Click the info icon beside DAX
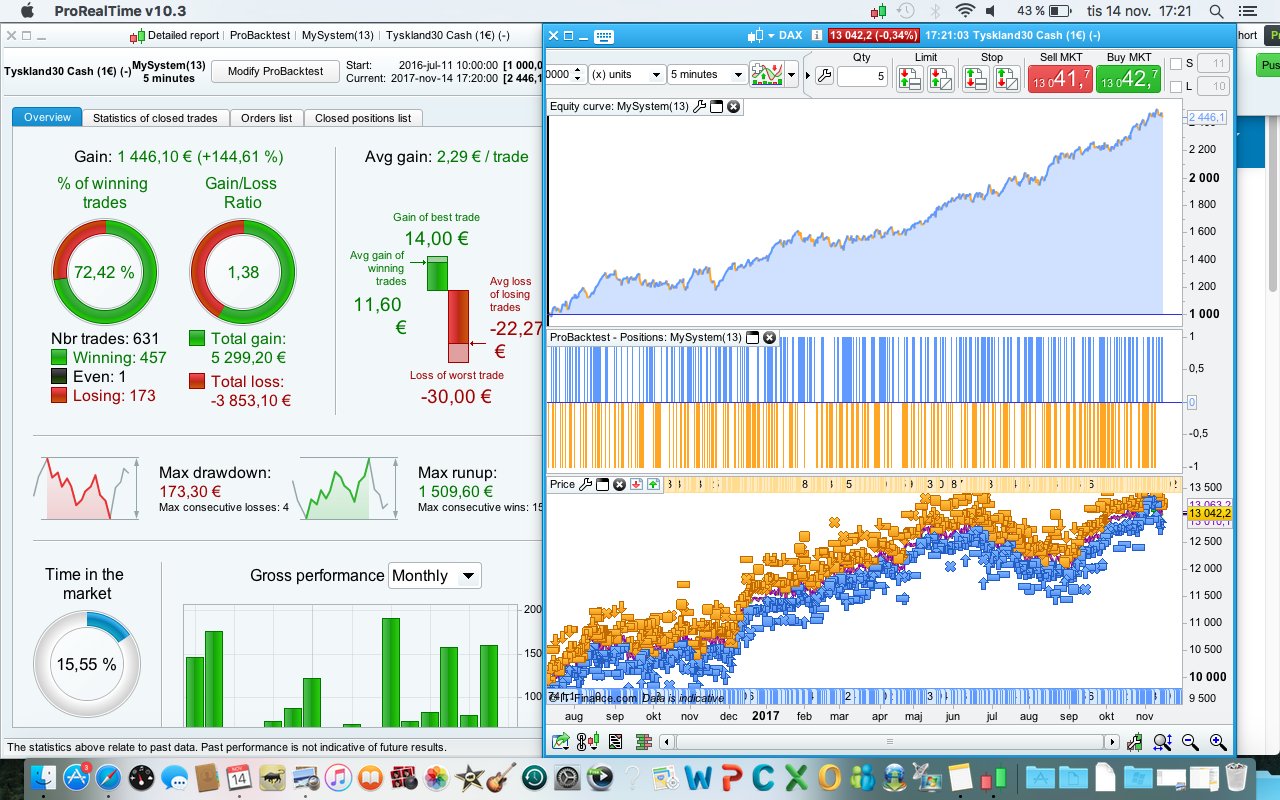The height and width of the screenshot is (800, 1280). tap(817, 35)
